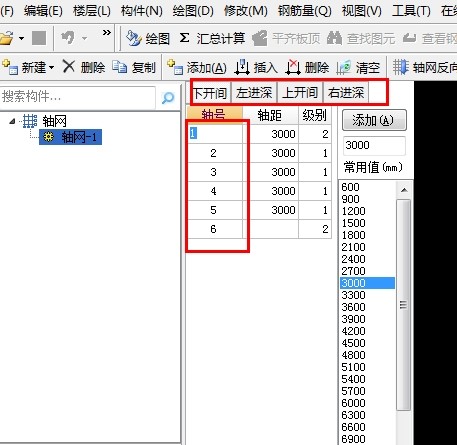This screenshot has height=445, width=457.
Task: Open the 钢筋量(Q) menu
Action: click(305, 11)
